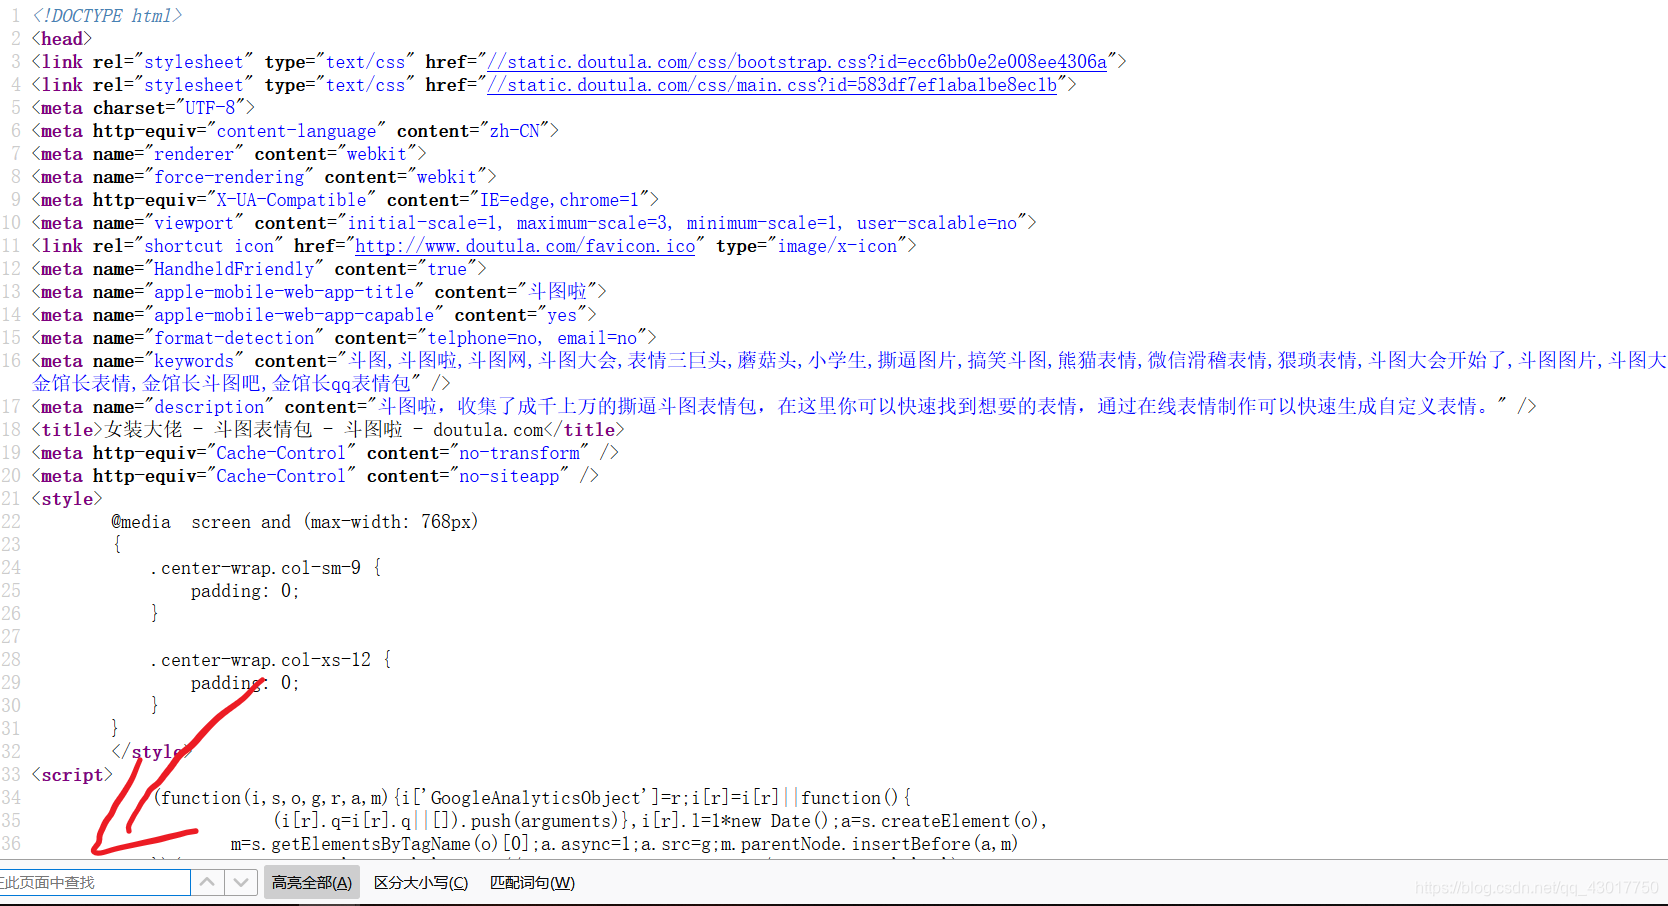Click the <title> line with doutula.com
This screenshot has width=1668, height=906.
pyautogui.click(x=328, y=430)
